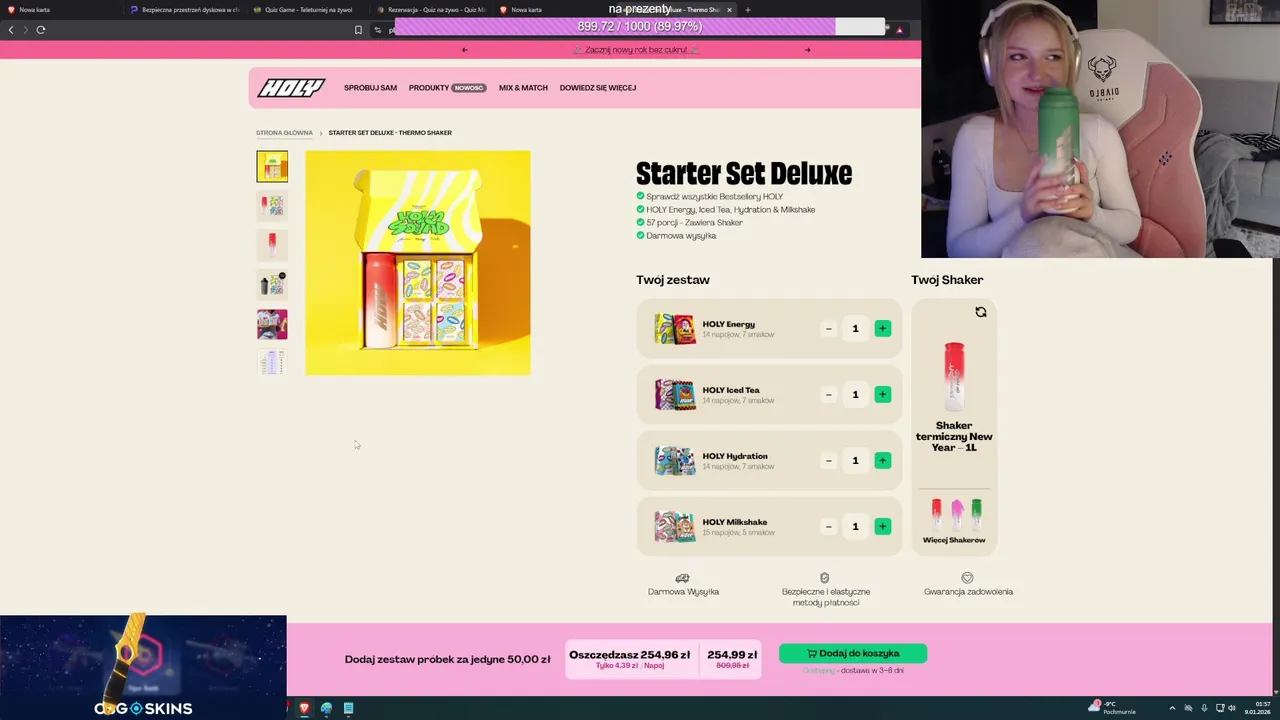Expand hidden system tray icons chevron
Screen dimensions: 1280x720
click(x=1174, y=708)
